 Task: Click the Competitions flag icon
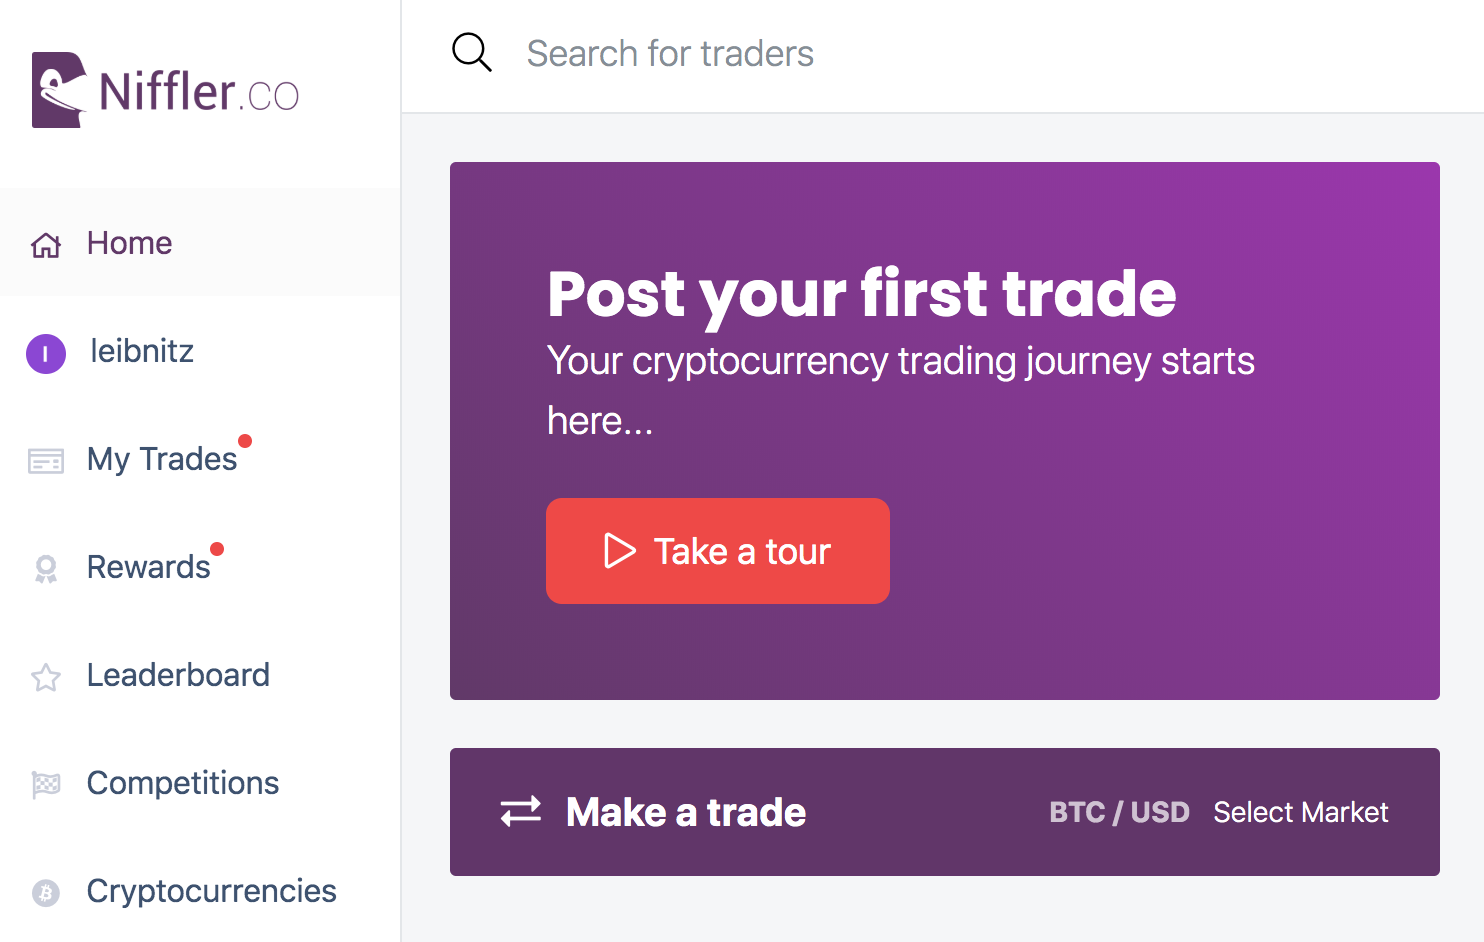click(x=46, y=785)
